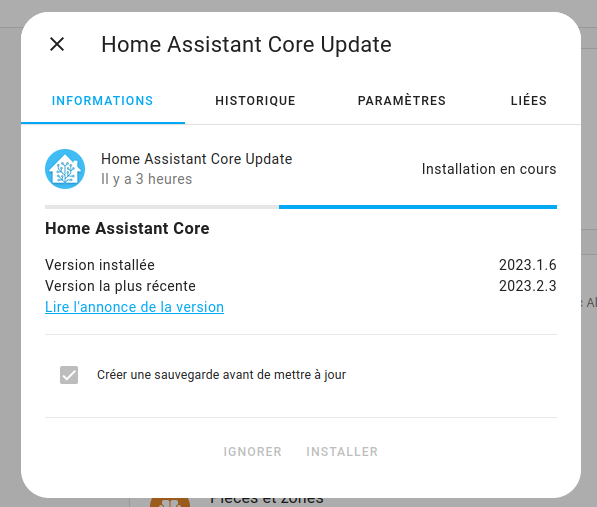
Task: Go to the Paramètres tab
Action: 402,101
